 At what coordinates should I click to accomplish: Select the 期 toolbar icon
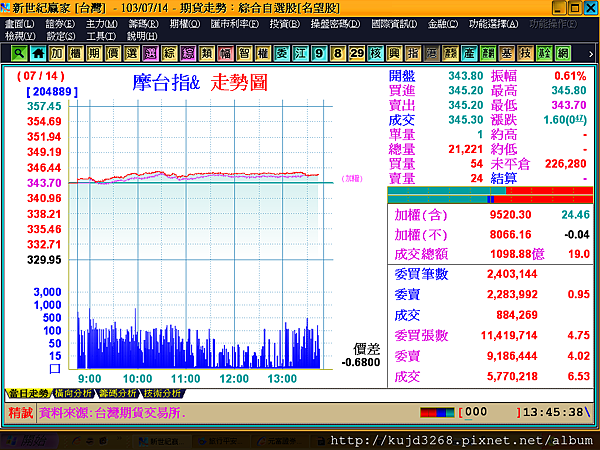point(94,53)
